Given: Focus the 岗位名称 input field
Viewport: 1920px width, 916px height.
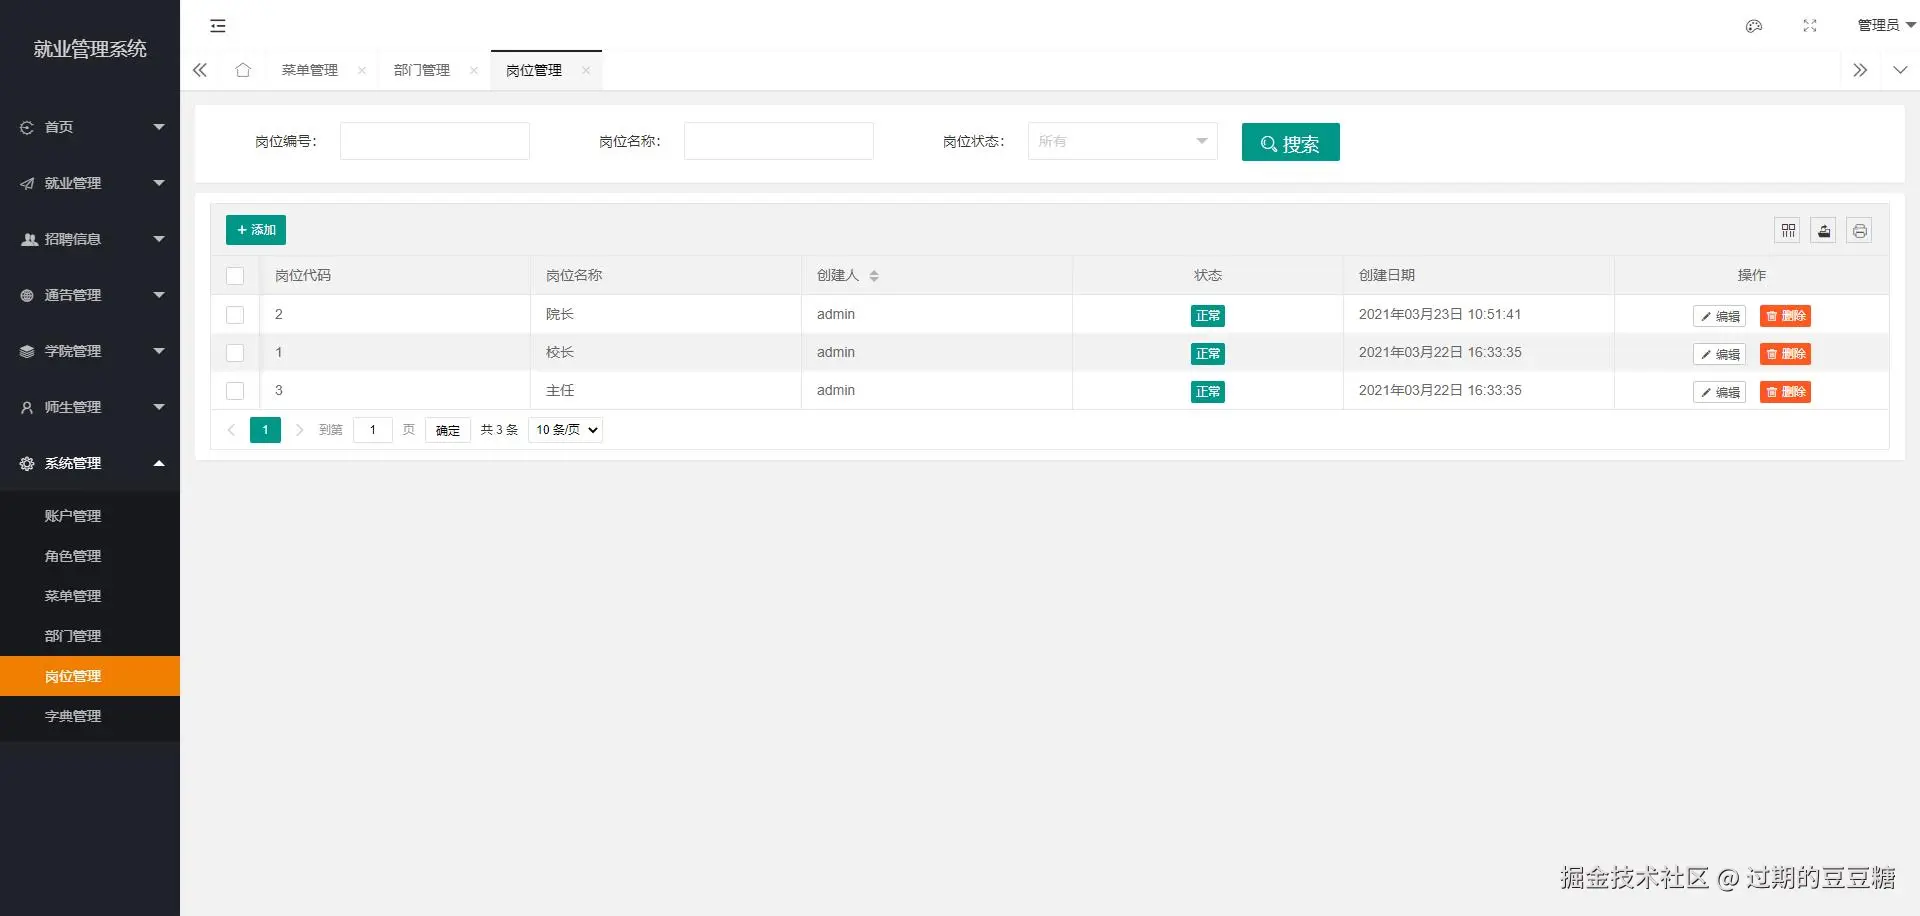Looking at the screenshot, I should click(x=779, y=141).
